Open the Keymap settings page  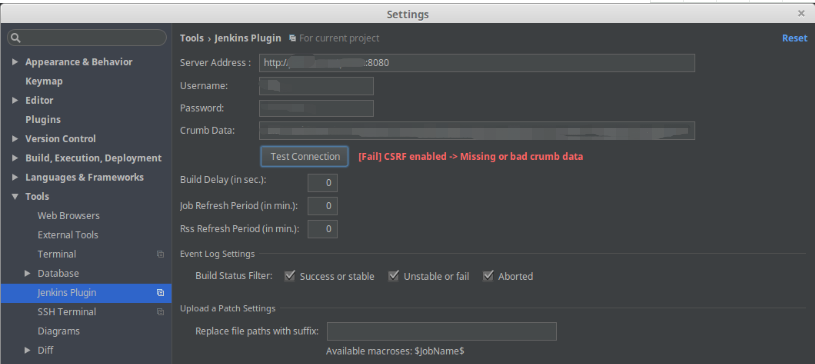[x=44, y=81]
